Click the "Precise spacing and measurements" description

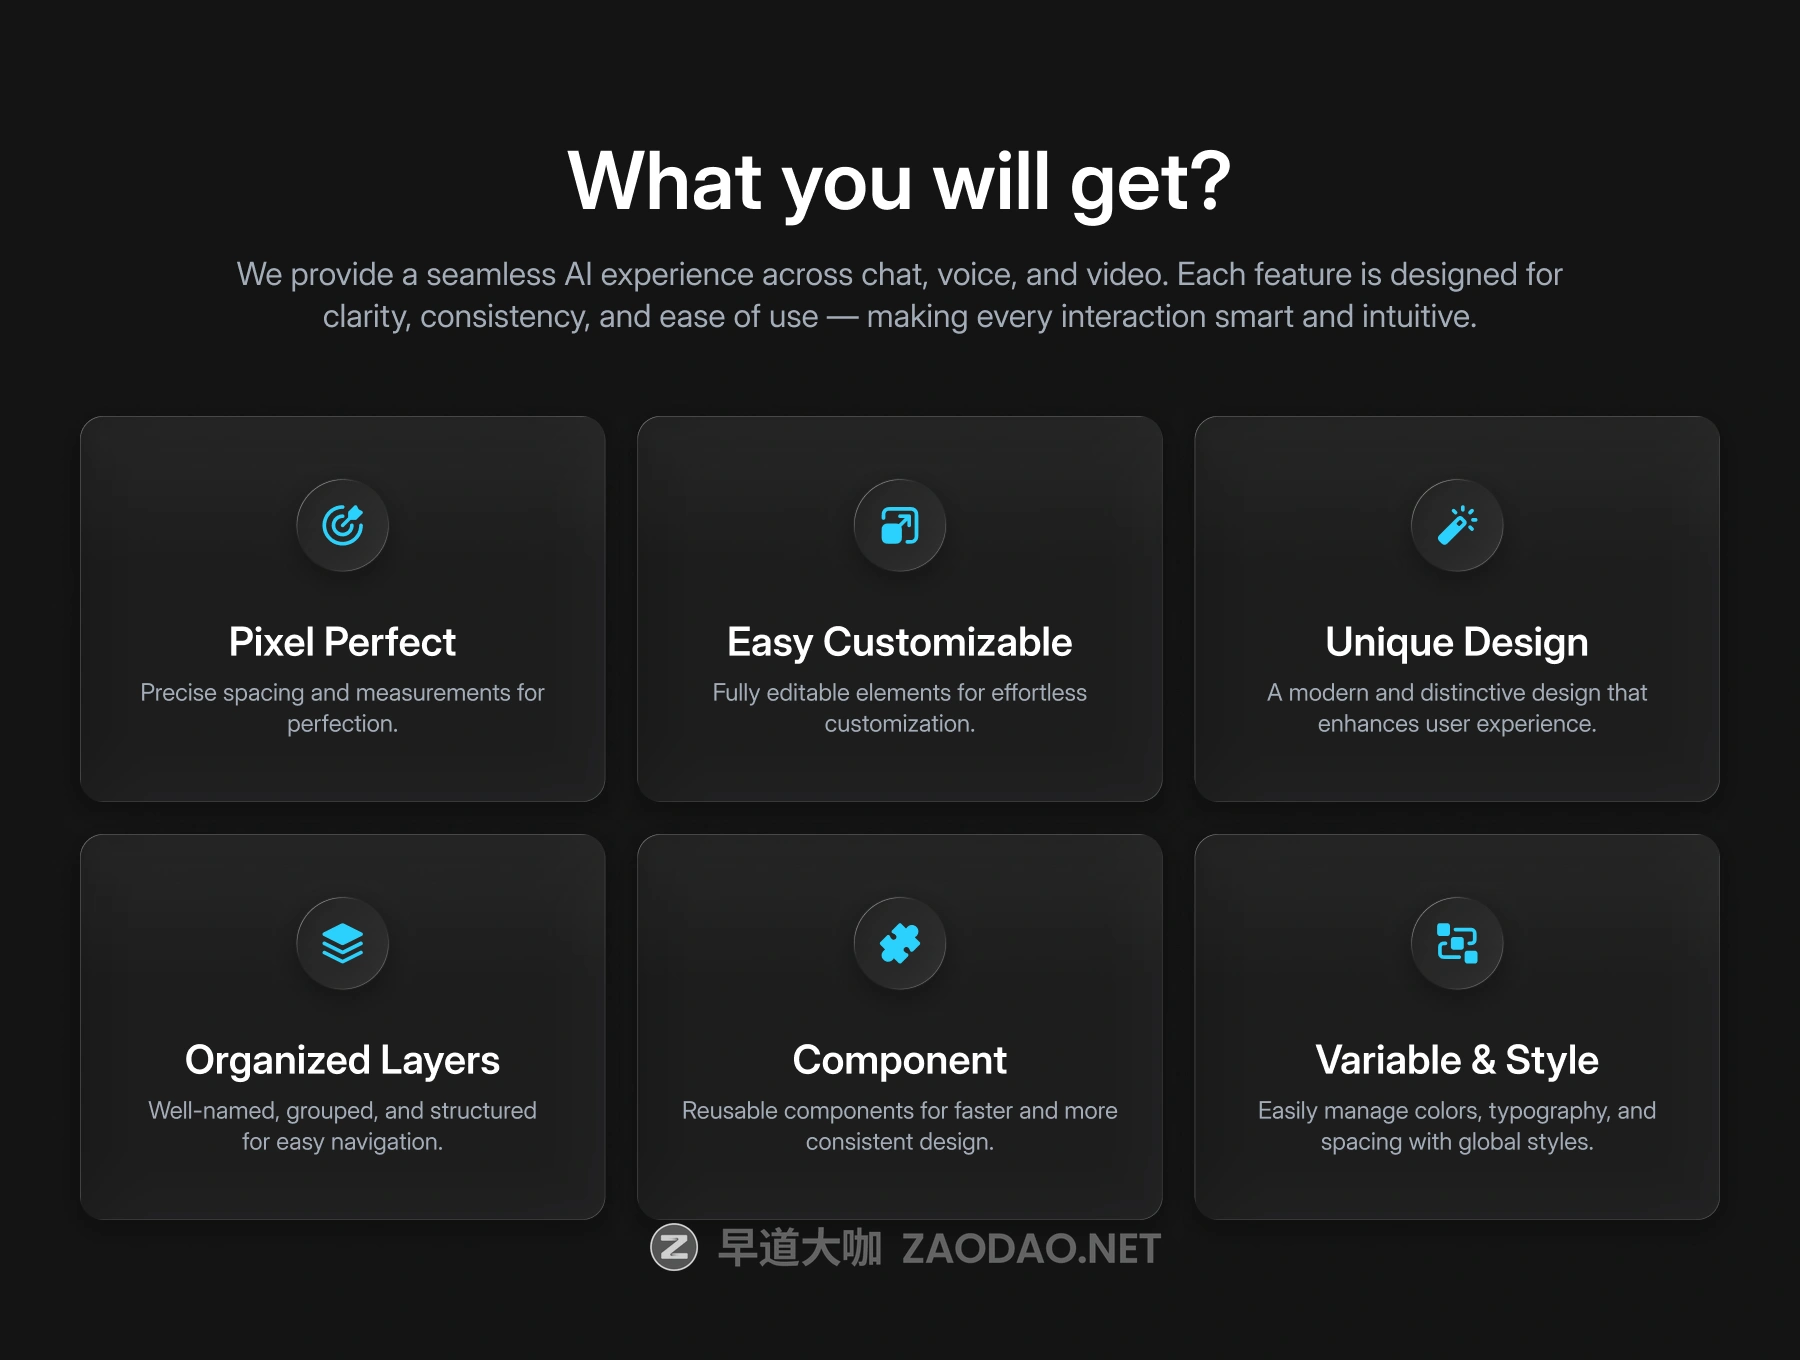tap(342, 707)
